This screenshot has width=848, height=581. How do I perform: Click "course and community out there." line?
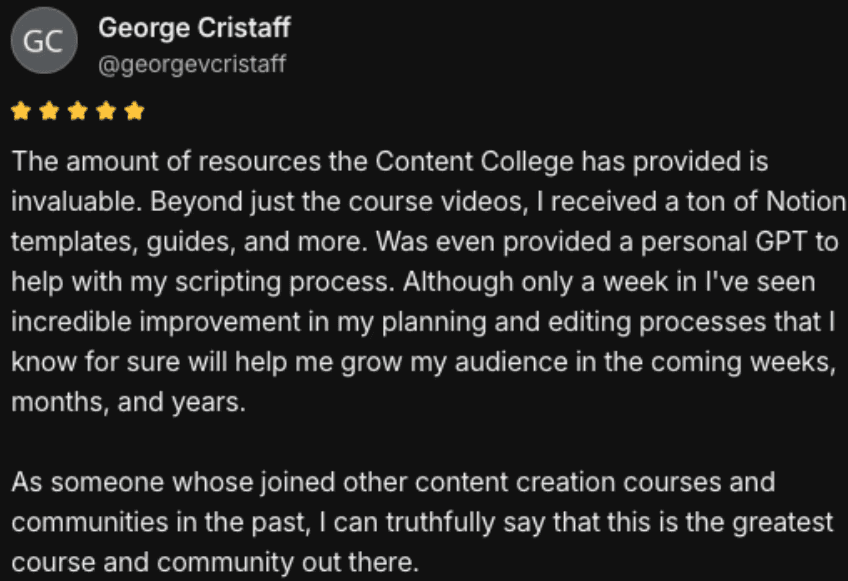click(x=215, y=563)
